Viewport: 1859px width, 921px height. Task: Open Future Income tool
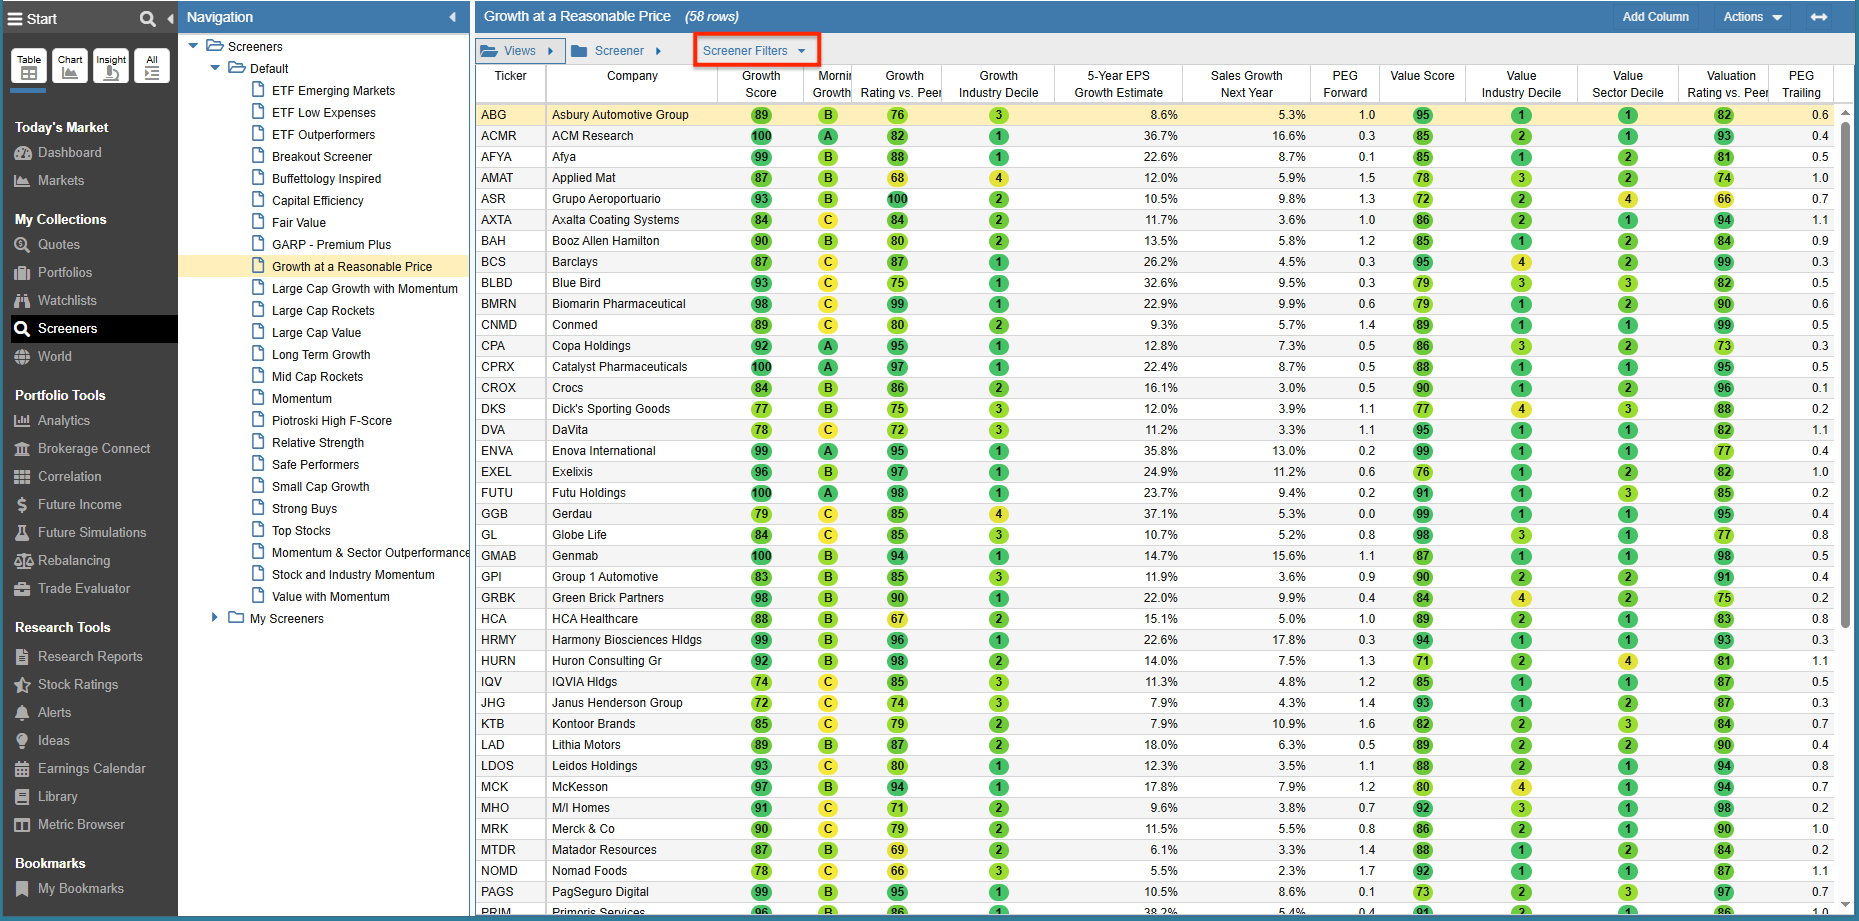(79, 505)
